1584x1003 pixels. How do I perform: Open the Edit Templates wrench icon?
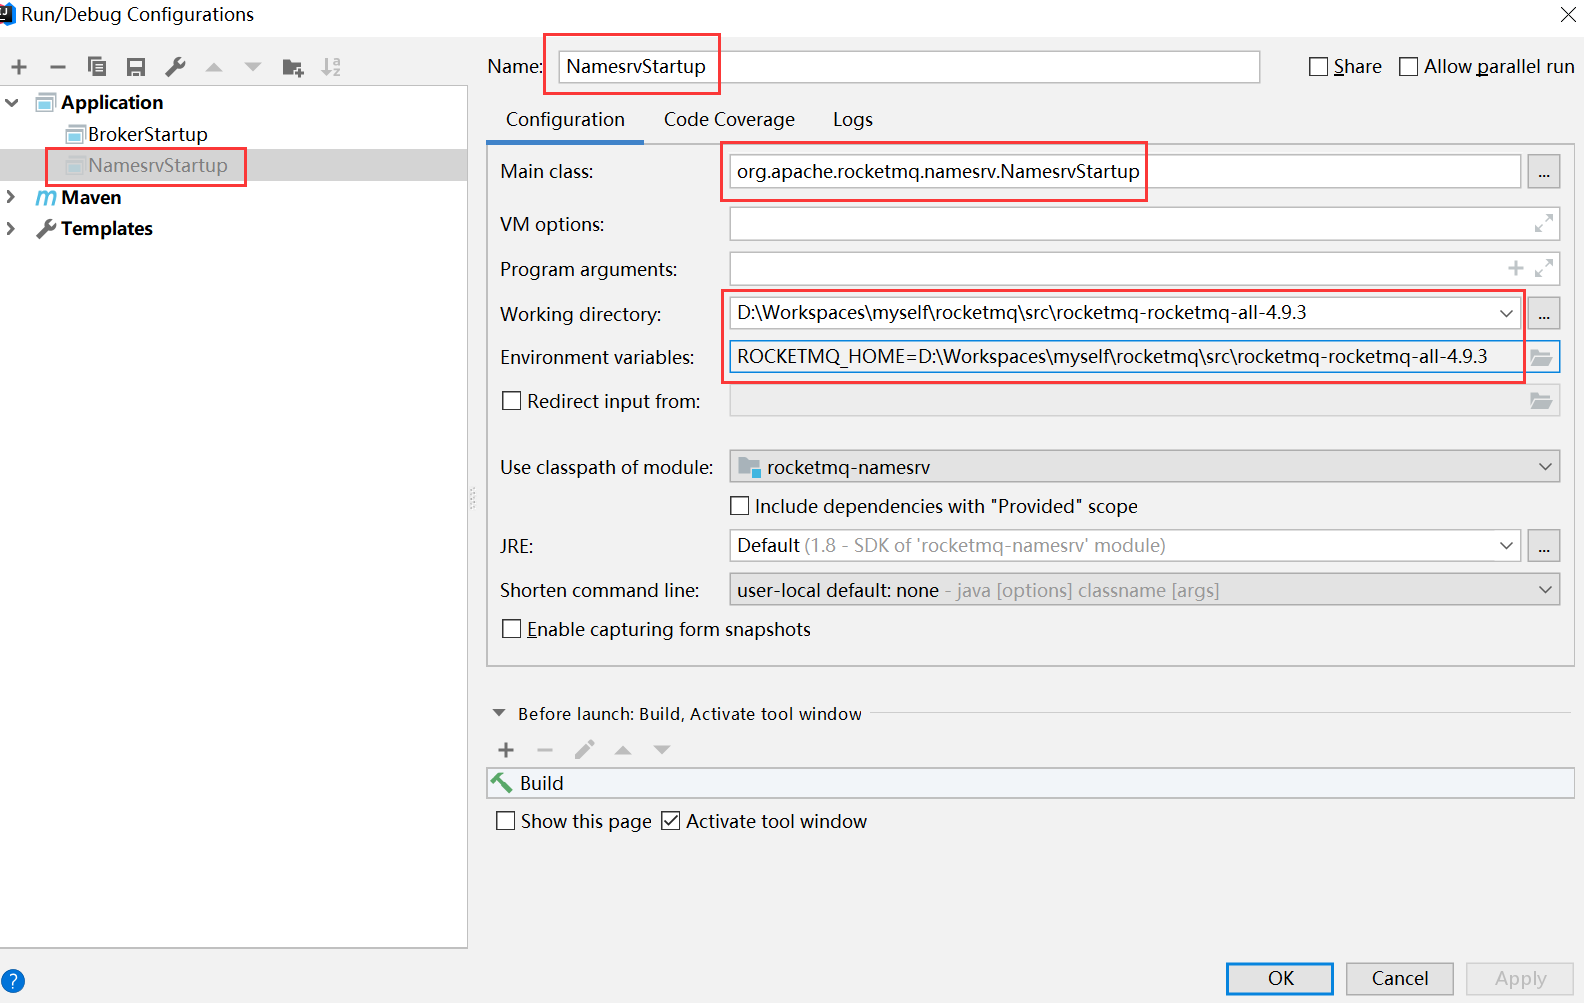[175, 67]
